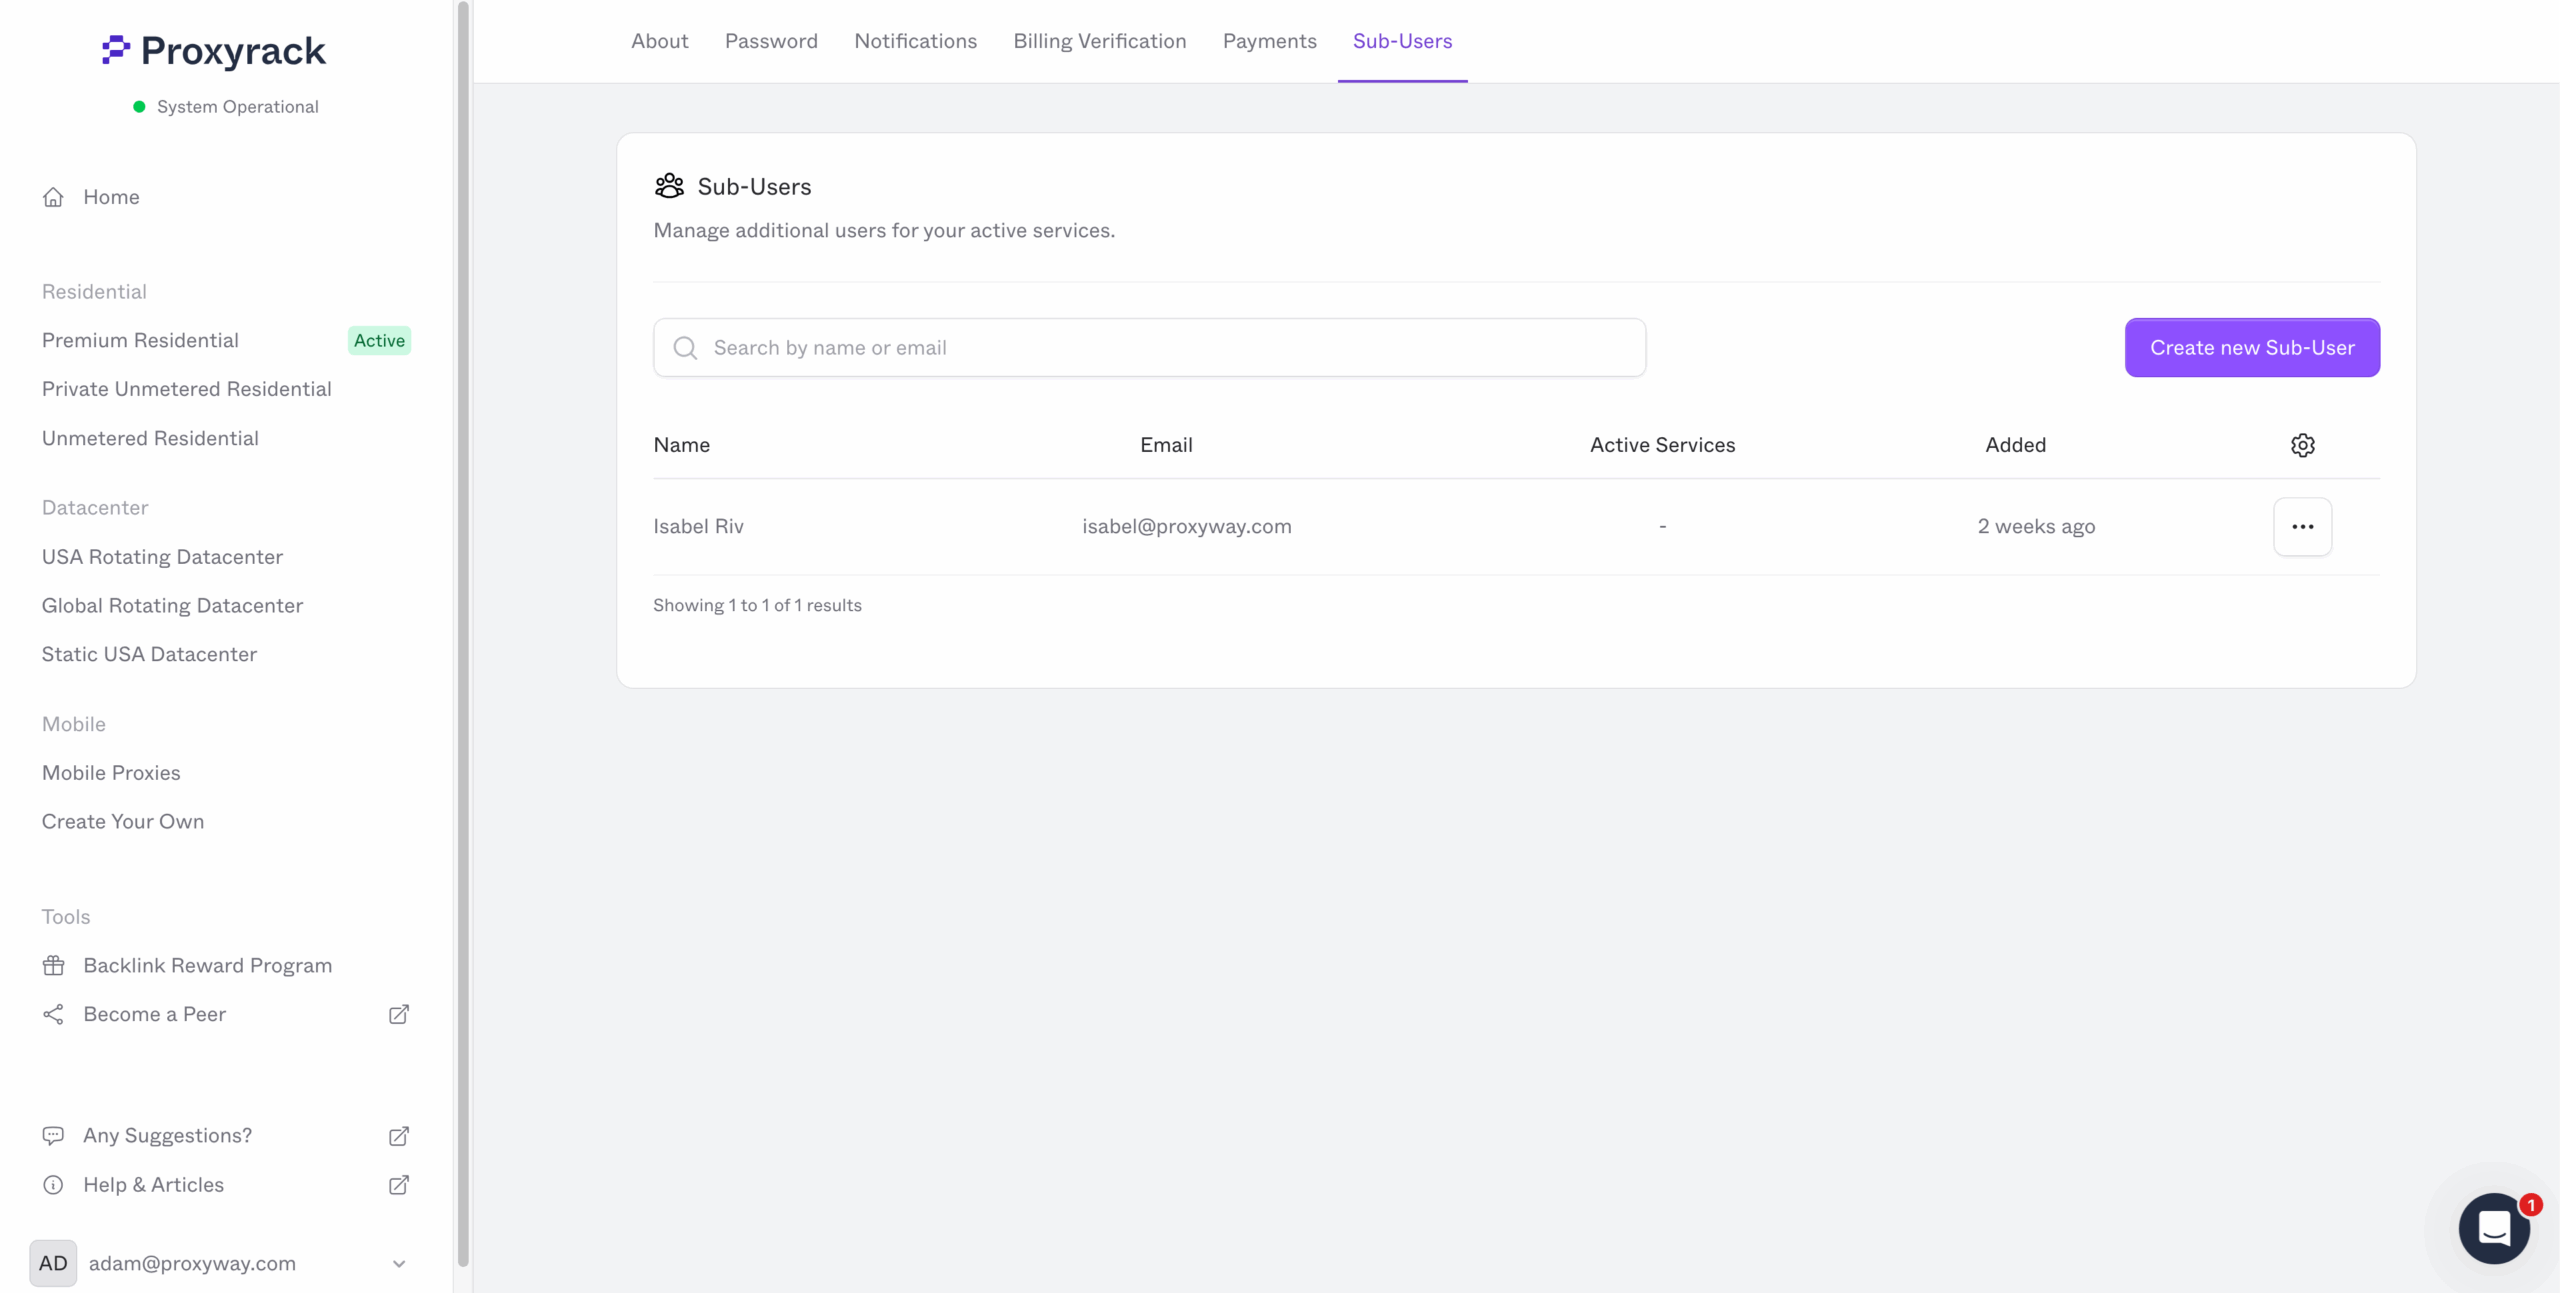Focus the Search by name or email field

(1150, 348)
